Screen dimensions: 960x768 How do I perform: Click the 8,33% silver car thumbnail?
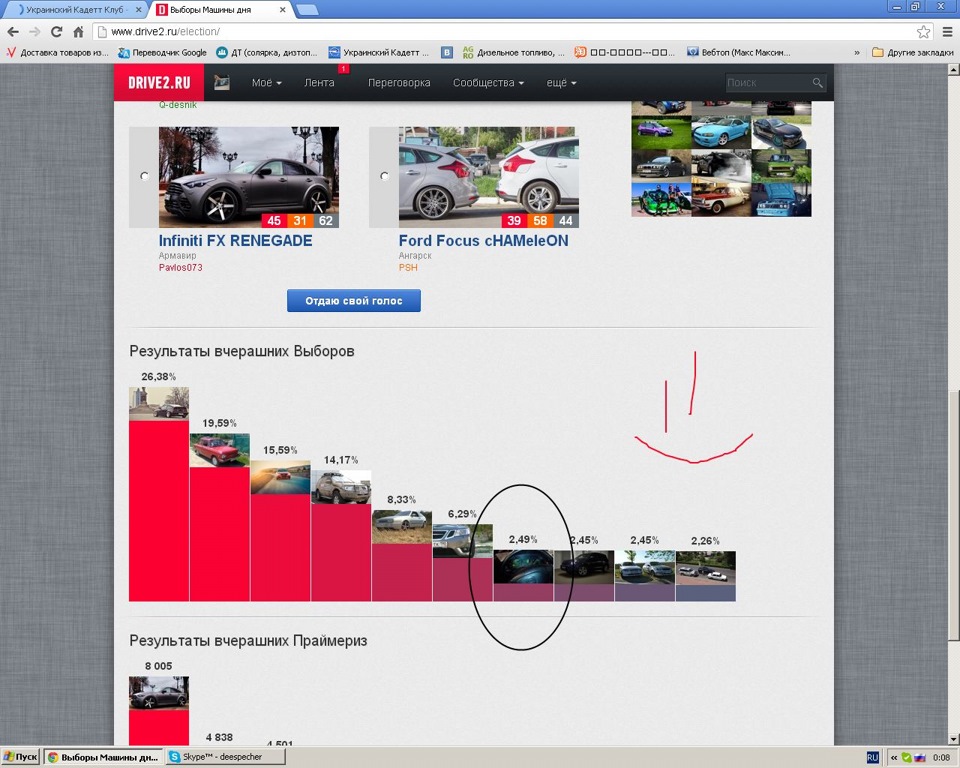402,527
